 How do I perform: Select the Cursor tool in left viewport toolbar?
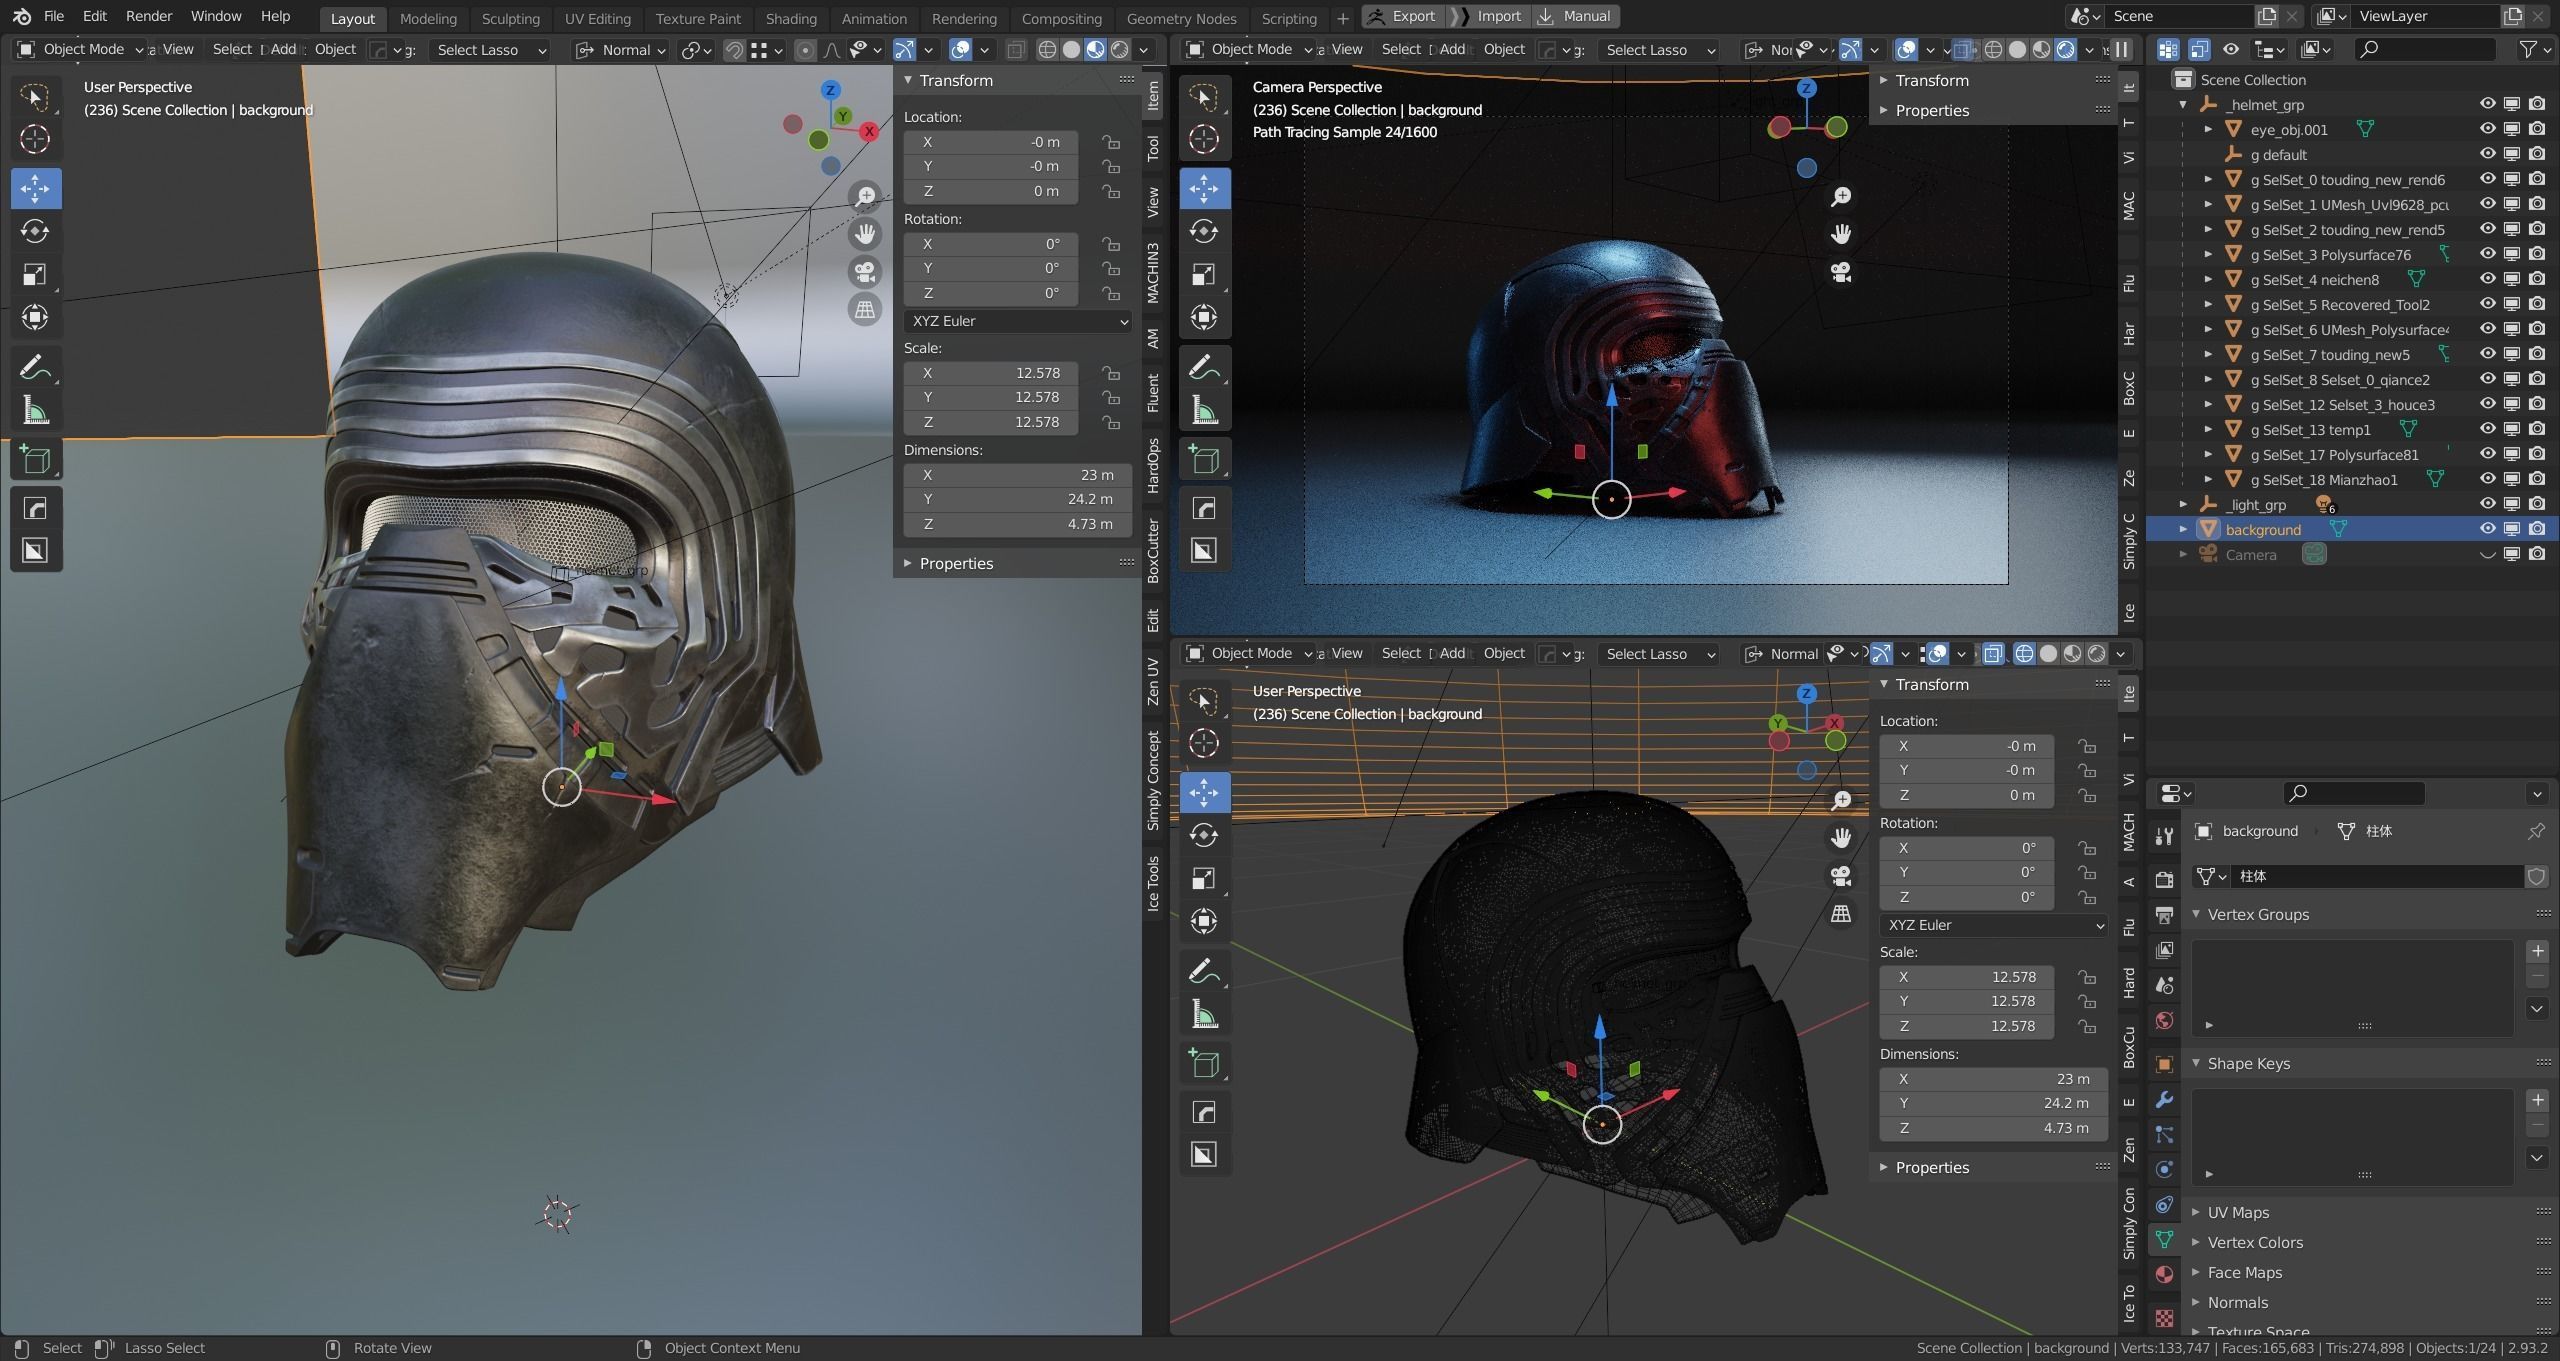[35, 139]
